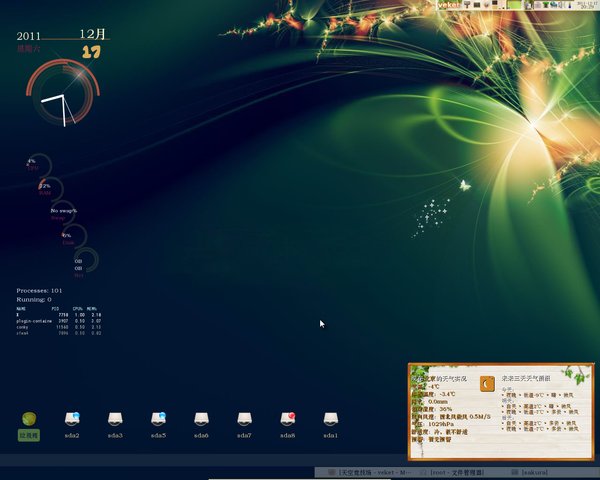Open the sda8 drive icon
The width and height of the screenshot is (600, 480).
[x=287, y=420]
